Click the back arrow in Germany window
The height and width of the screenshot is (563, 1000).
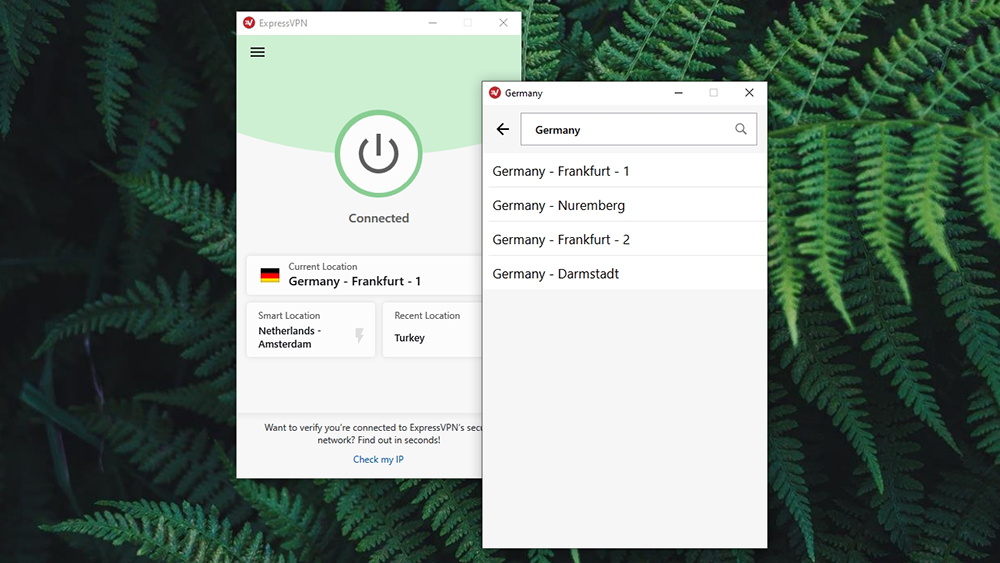pos(503,129)
